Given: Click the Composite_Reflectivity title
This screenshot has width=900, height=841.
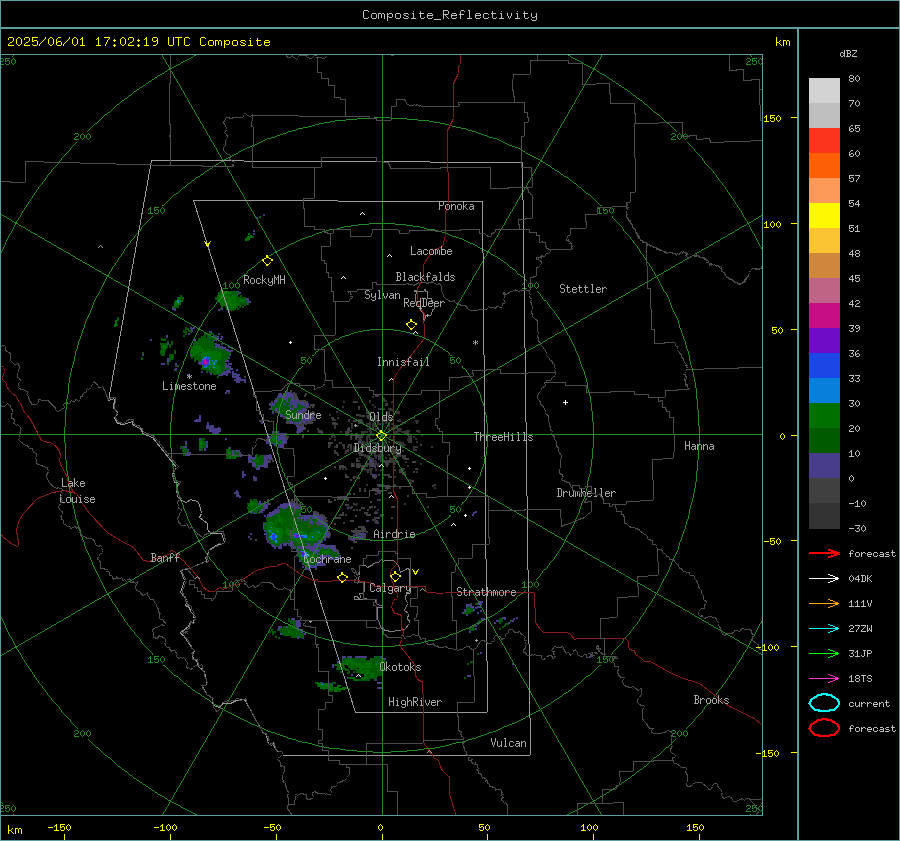Looking at the screenshot, I should (x=450, y=15).
